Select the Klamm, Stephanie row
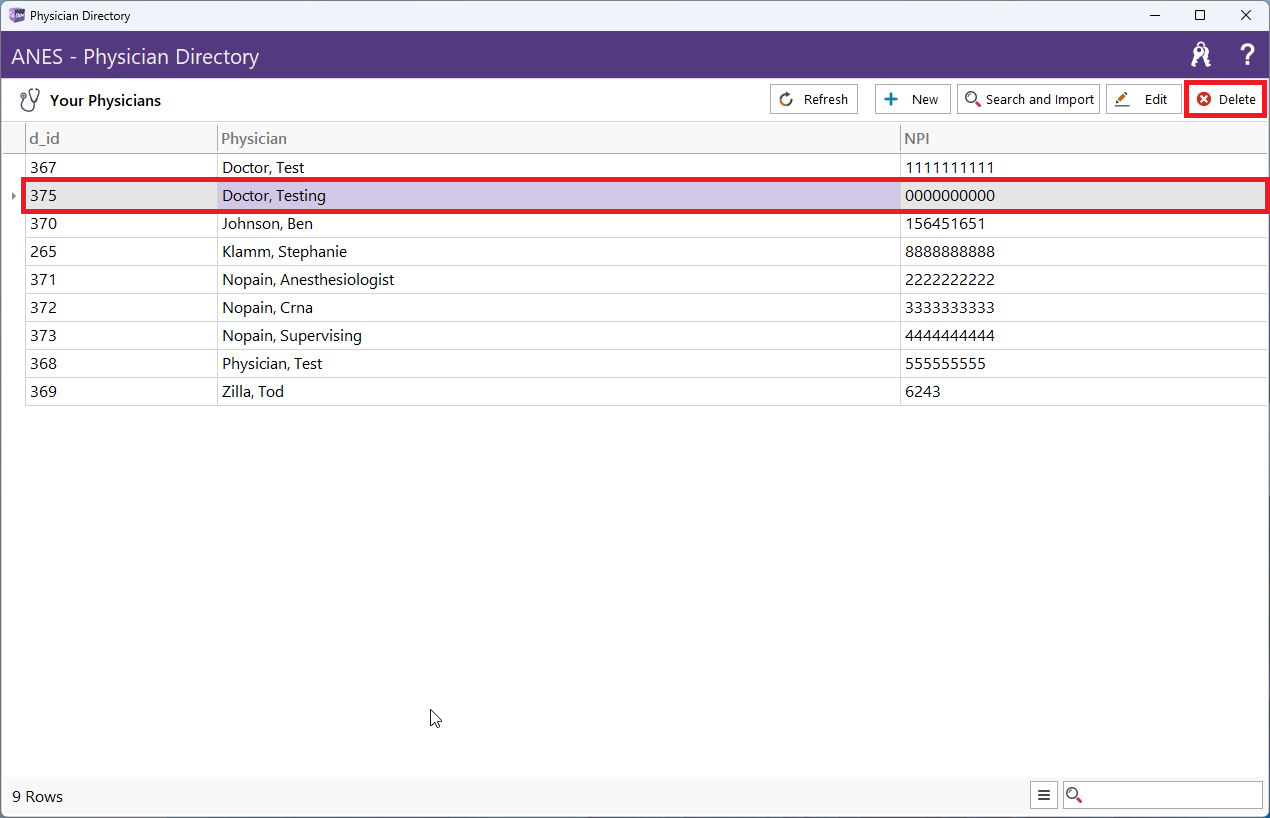 click(646, 252)
